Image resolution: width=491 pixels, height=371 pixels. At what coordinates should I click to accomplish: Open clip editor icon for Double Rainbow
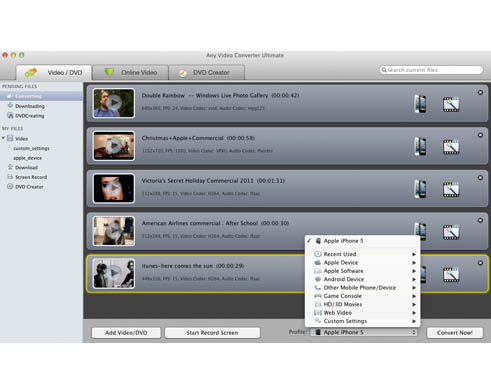(x=451, y=104)
